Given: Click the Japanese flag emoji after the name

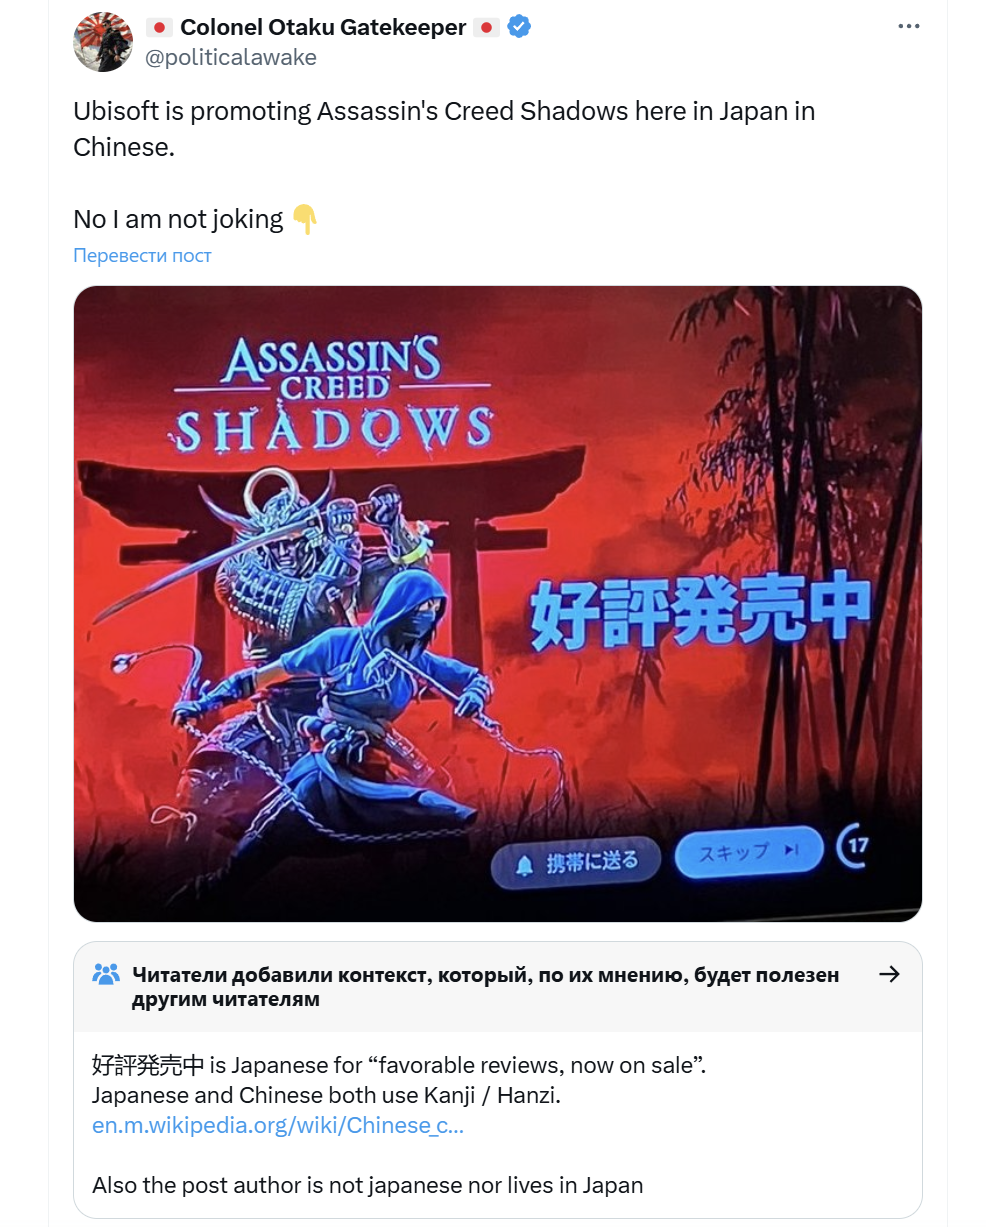Looking at the screenshot, I should click(x=487, y=27).
